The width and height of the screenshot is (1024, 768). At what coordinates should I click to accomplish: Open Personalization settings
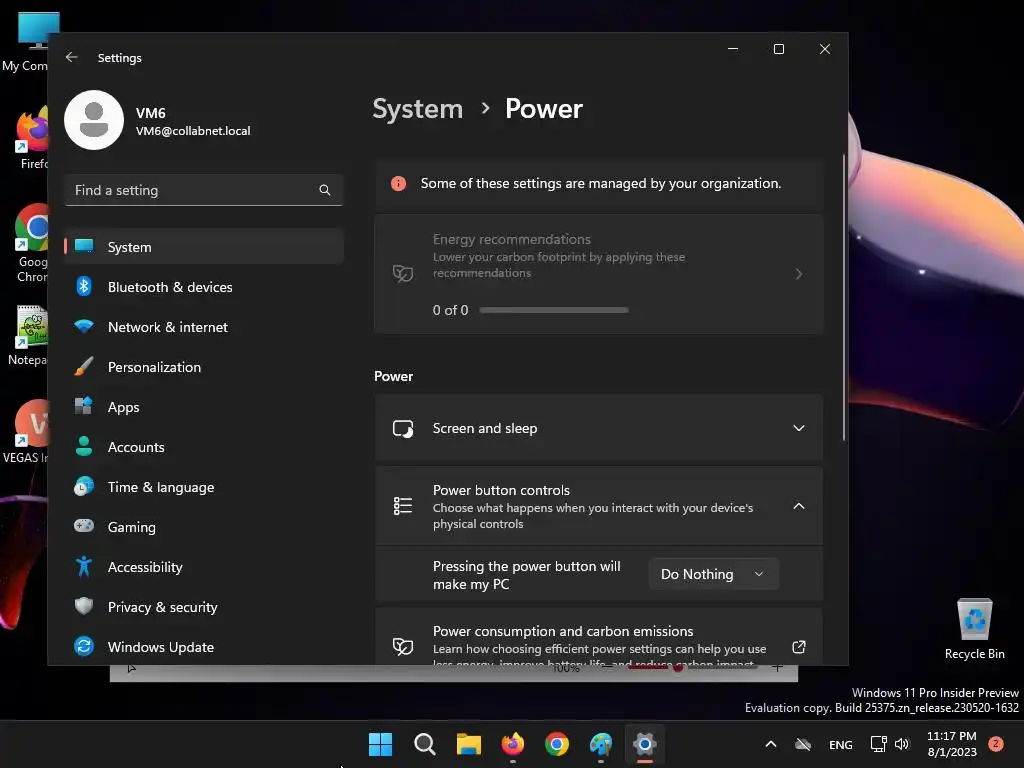point(204,366)
